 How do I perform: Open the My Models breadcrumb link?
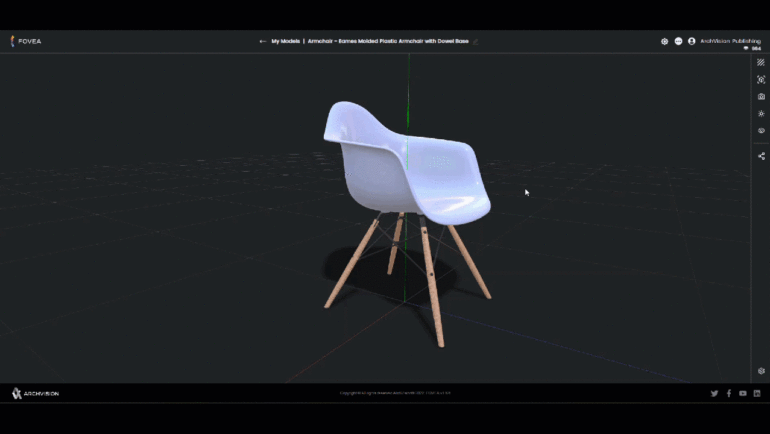[285, 41]
